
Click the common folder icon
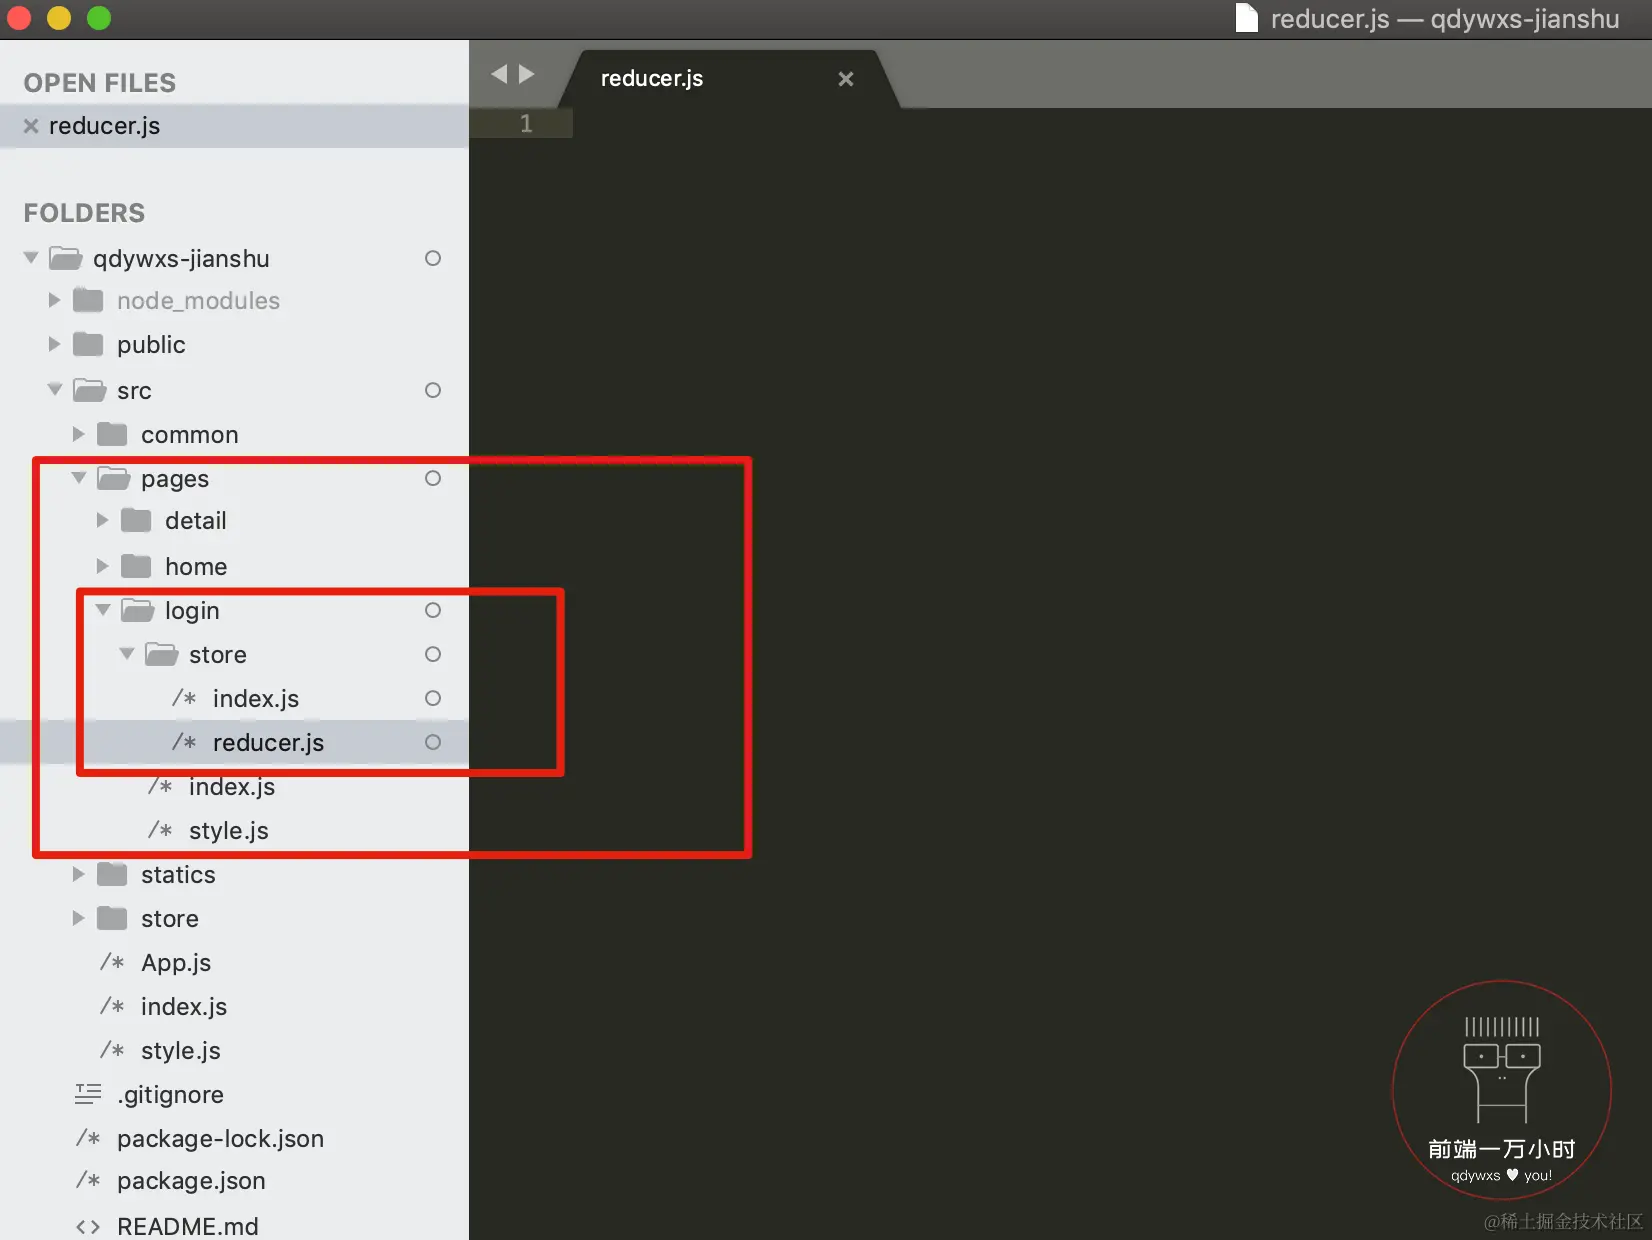(x=112, y=434)
